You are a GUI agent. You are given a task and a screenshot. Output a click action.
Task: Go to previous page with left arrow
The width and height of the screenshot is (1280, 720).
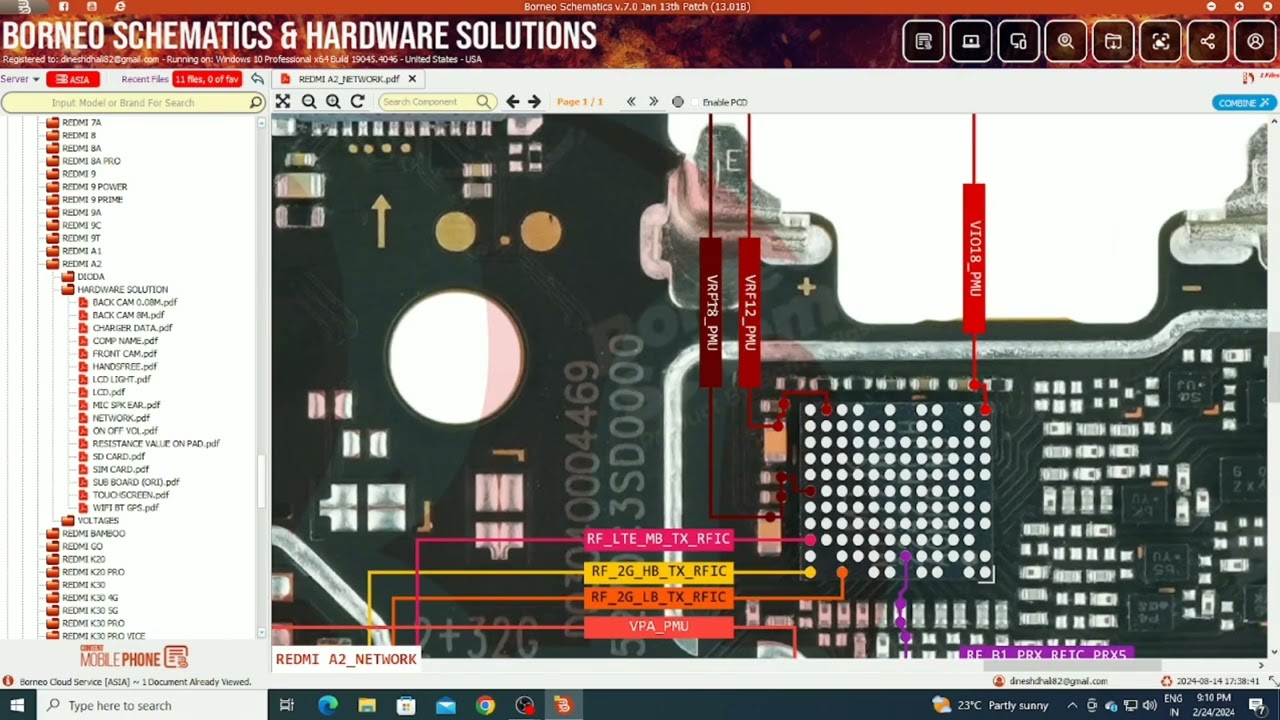point(513,102)
